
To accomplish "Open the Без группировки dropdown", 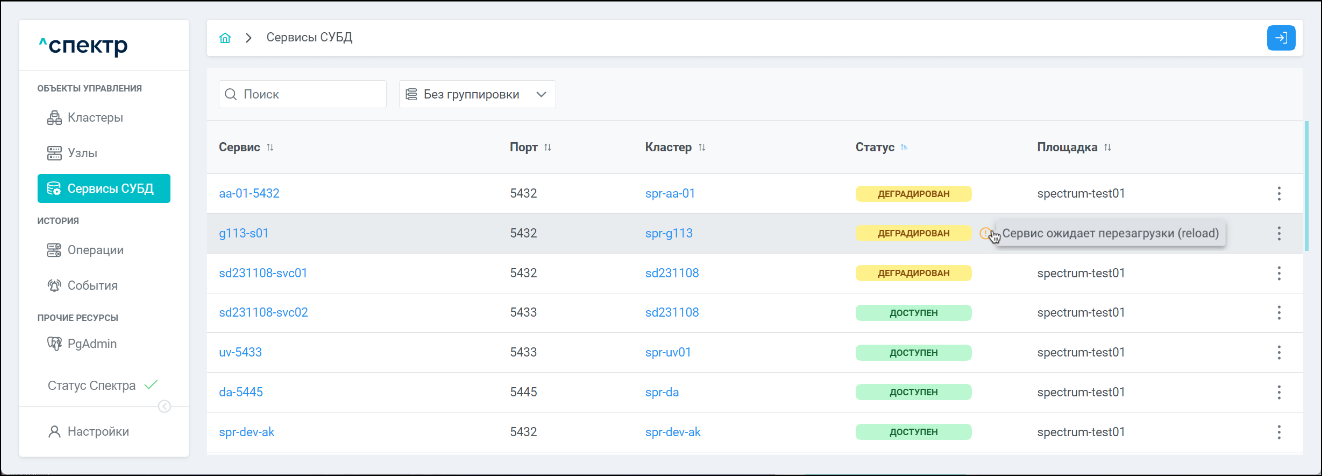I will click(477, 94).
